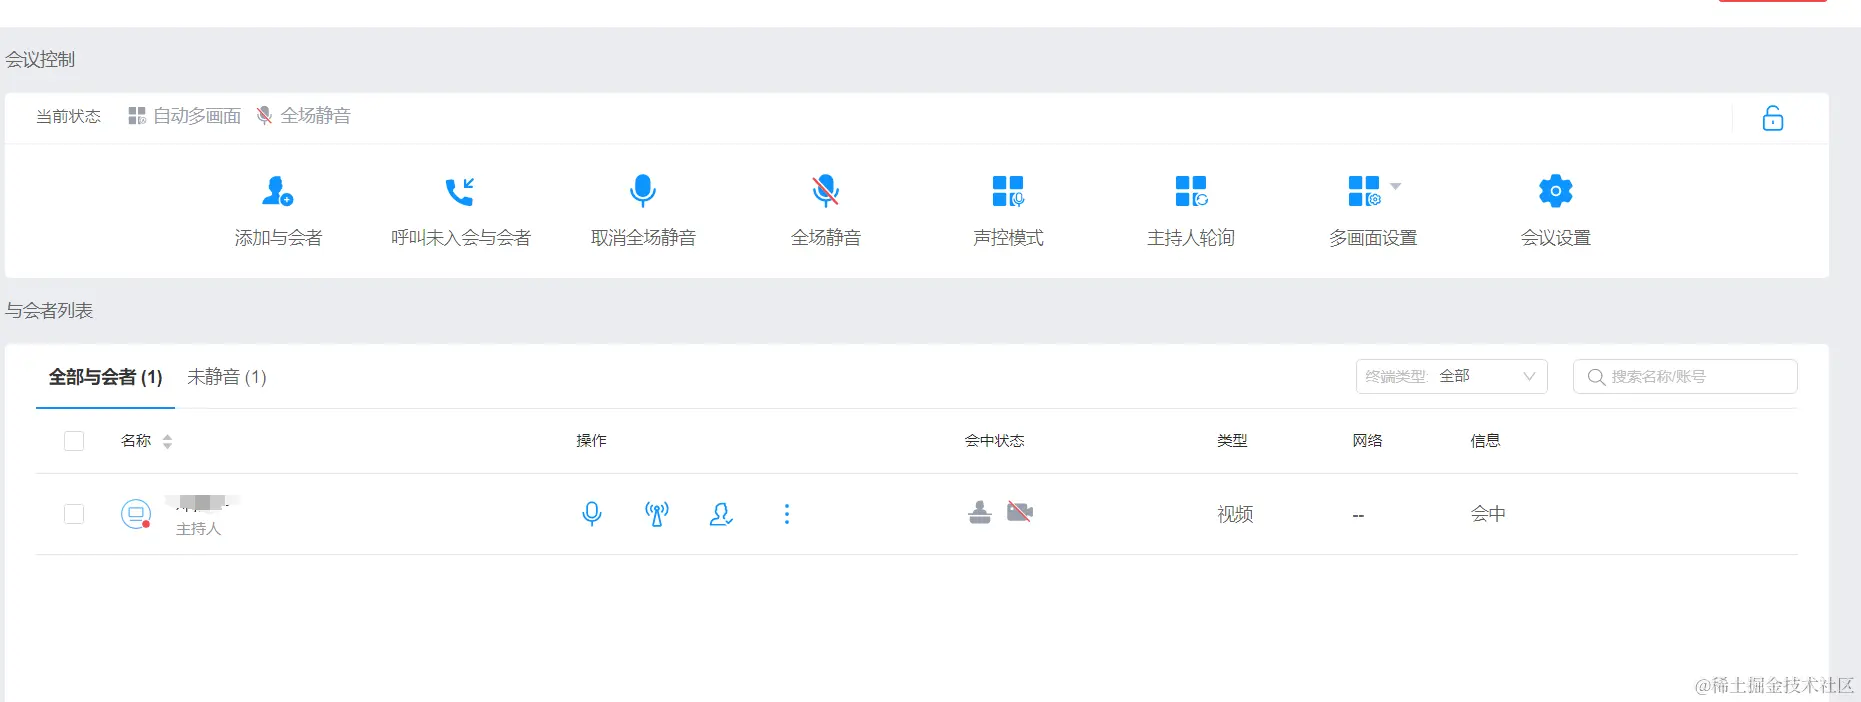Click the host's terminal avatar icon
Viewport: 1861px width, 702px height.
[x=136, y=514]
